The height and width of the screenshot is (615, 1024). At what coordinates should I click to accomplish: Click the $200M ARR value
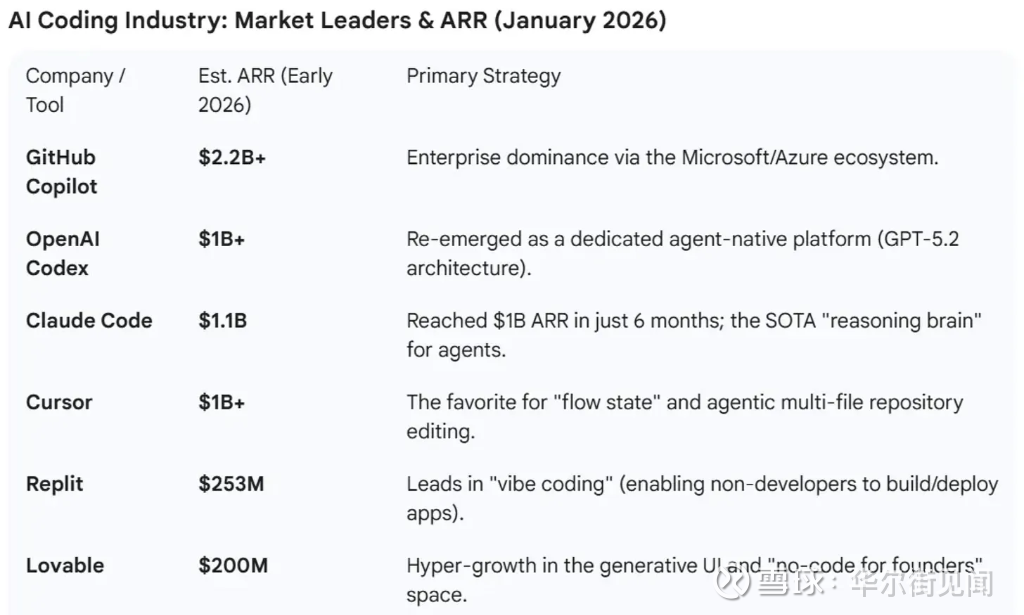(233, 566)
